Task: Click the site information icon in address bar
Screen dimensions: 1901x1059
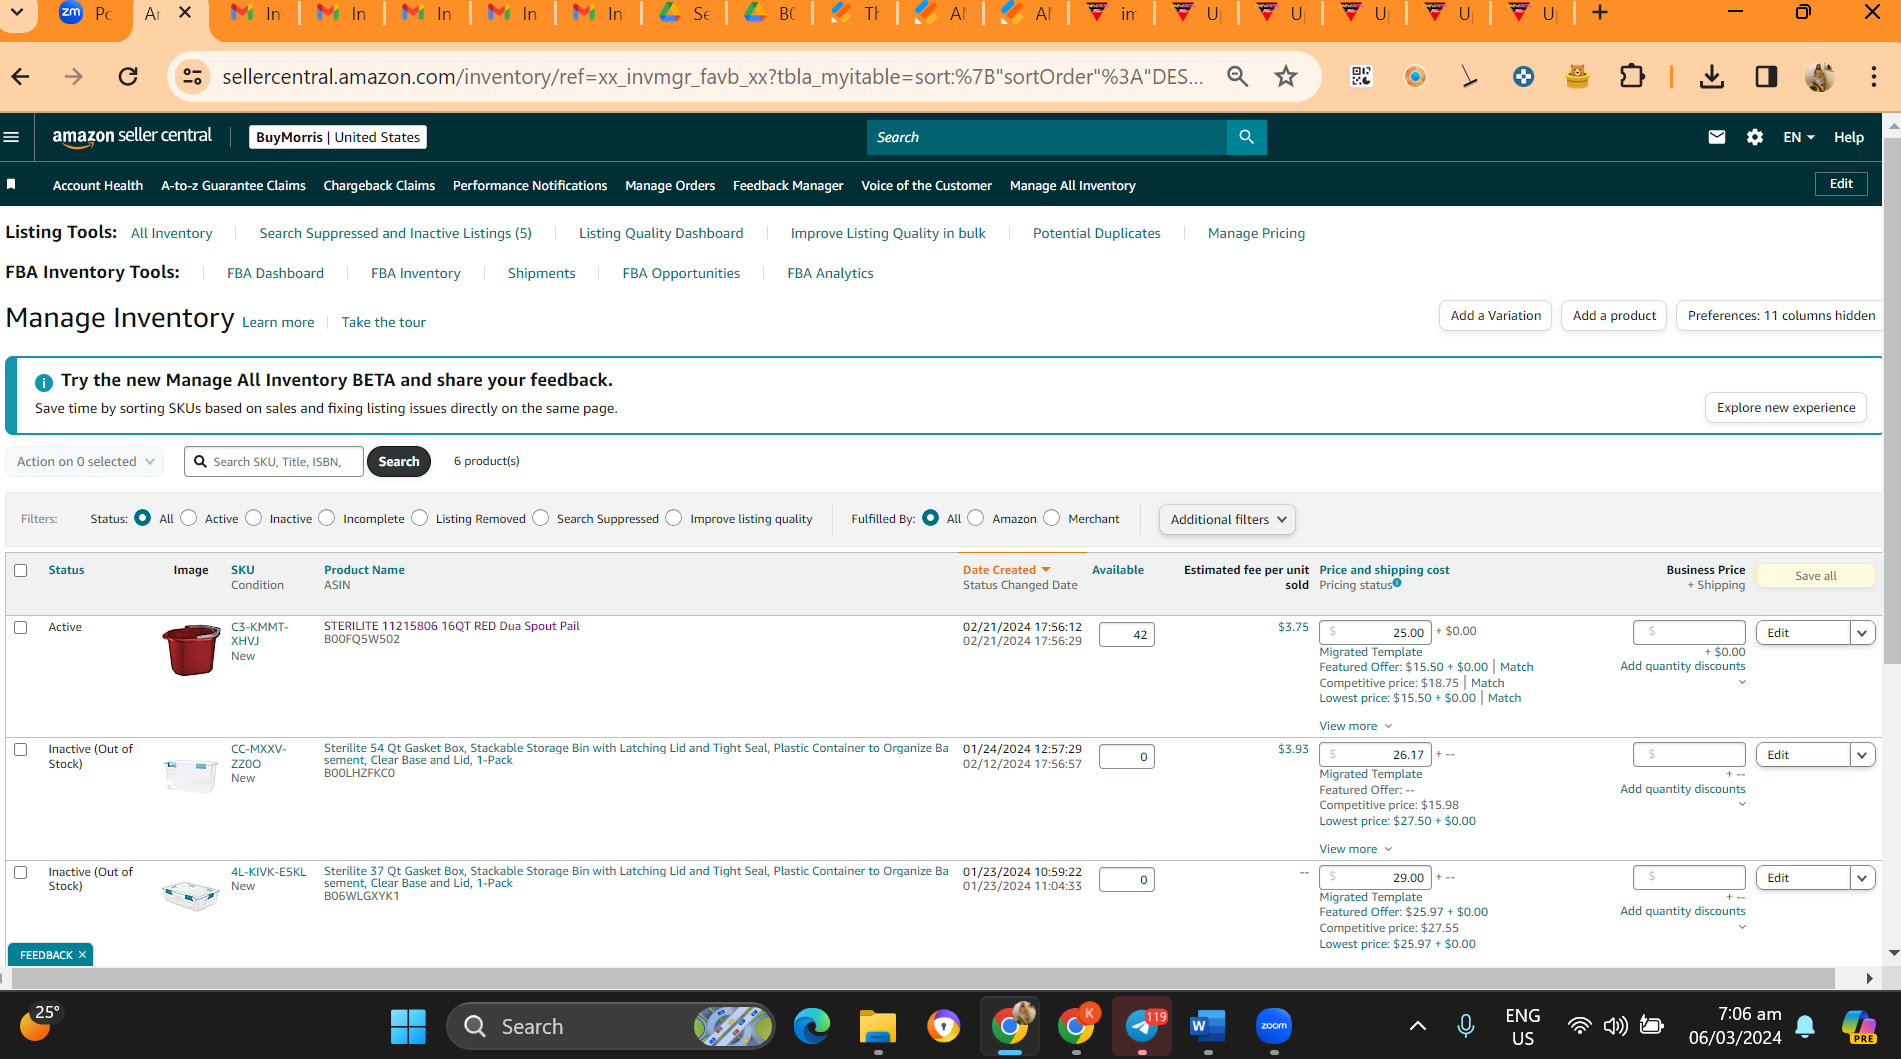Action: point(193,76)
